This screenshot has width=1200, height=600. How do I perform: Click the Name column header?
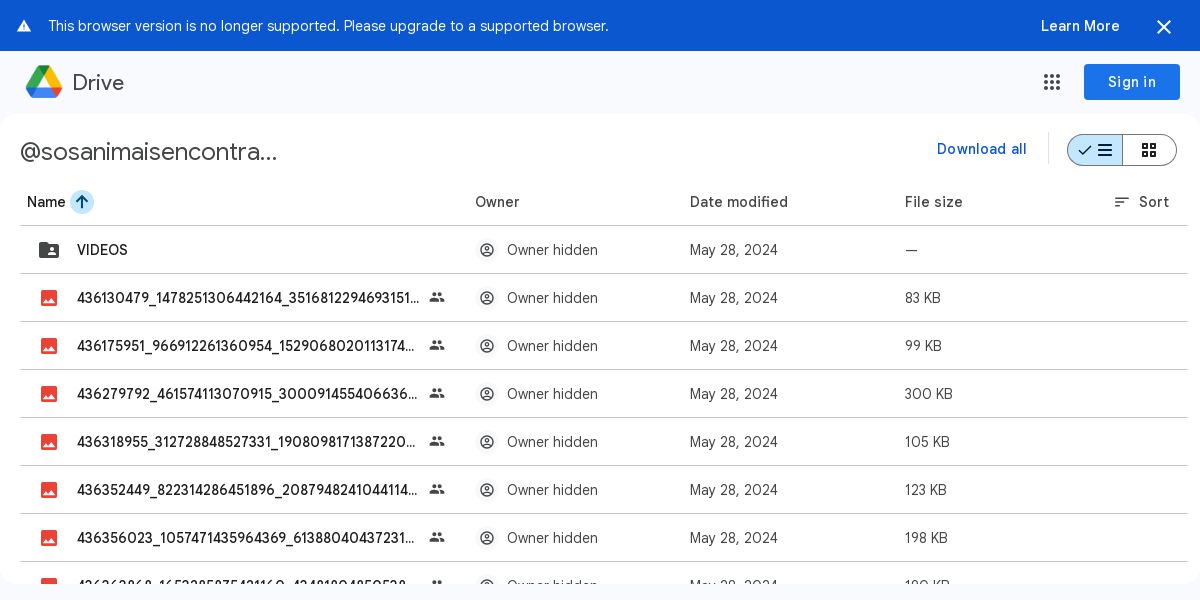point(46,202)
